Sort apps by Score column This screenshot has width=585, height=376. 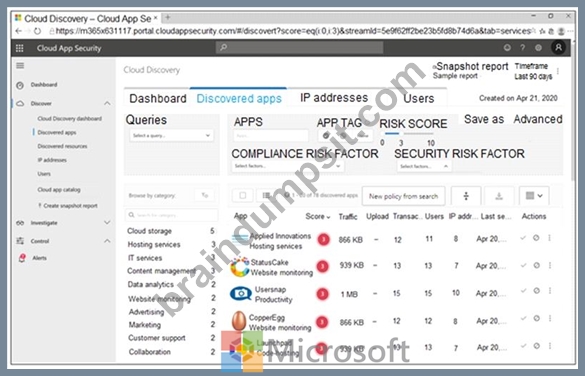click(317, 216)
